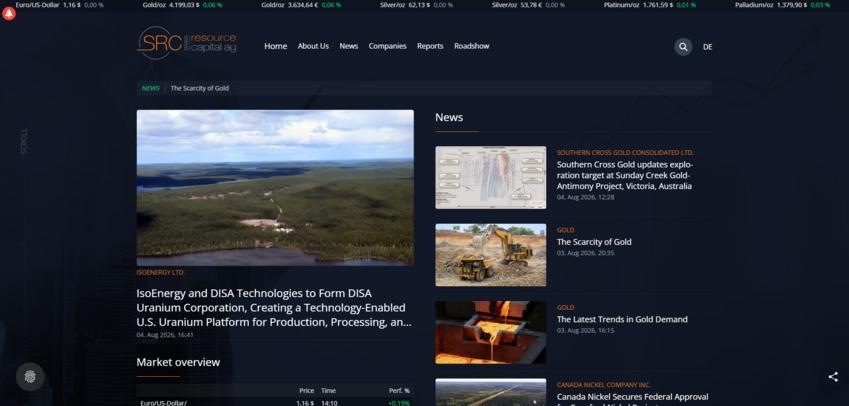
Task: Click the vertical SCROLL indicator
Action: pos(24,141)
